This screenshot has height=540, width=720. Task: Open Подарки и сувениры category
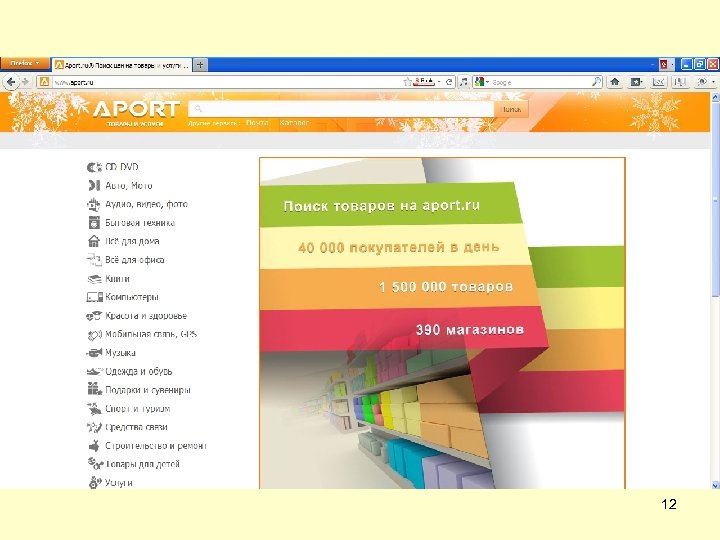(x=148, y=390)
